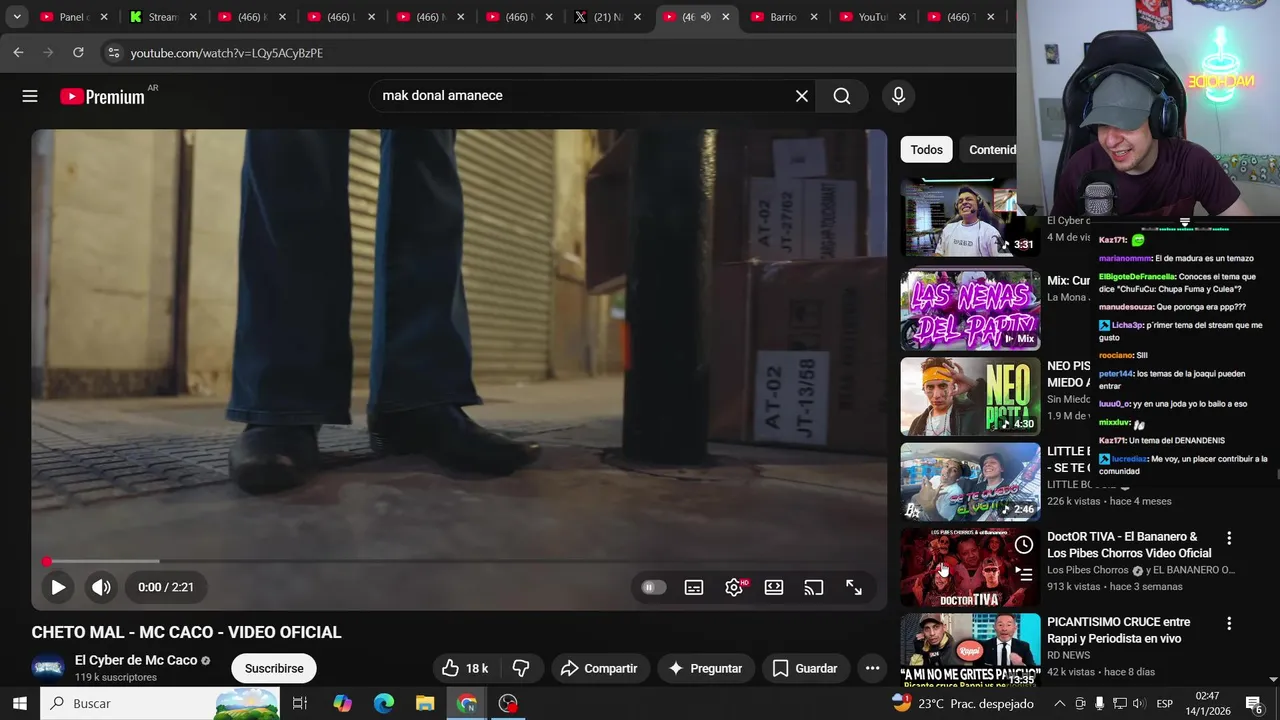
Task: Open PICANTISIMO CRUCE video title
Action: click(1119, 630)
